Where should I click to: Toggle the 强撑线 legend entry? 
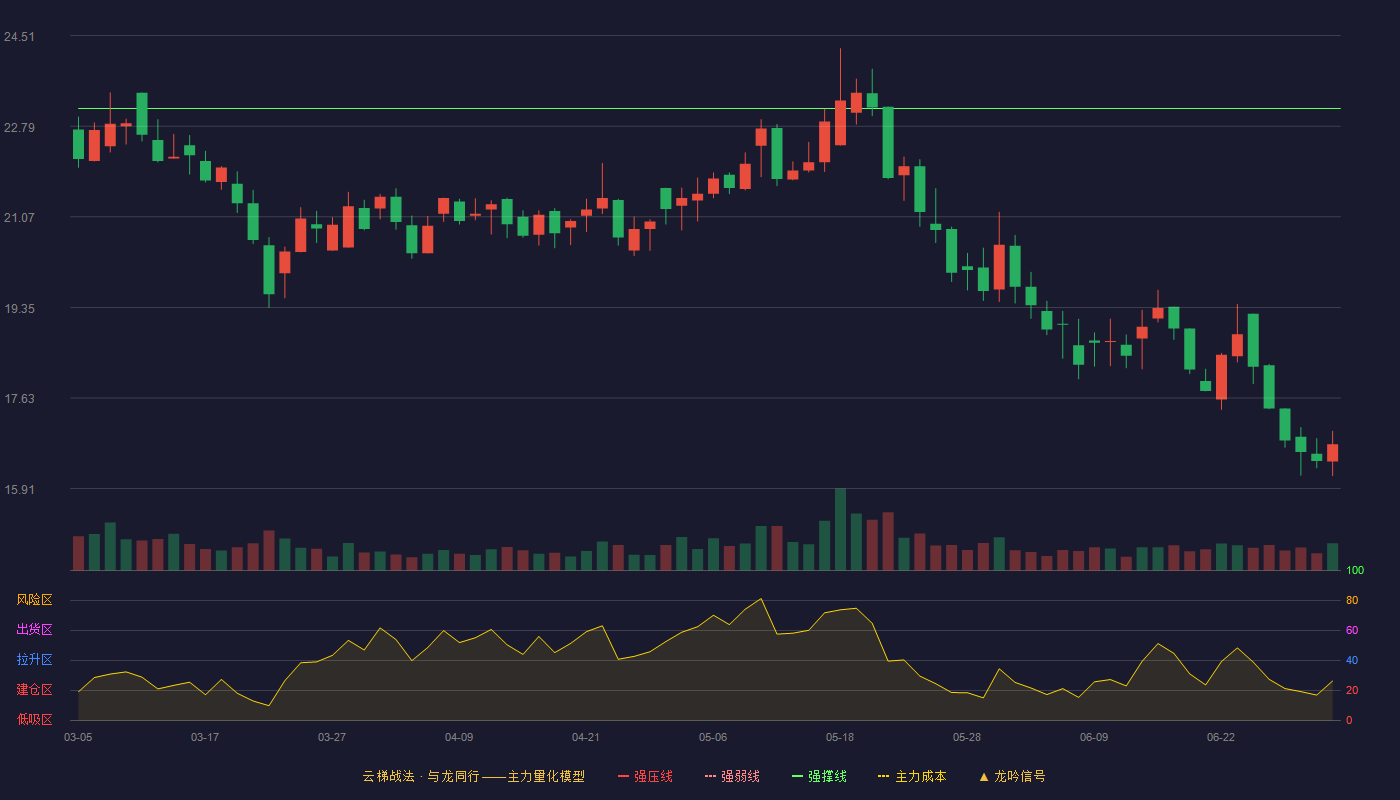[x=819, y=776]
